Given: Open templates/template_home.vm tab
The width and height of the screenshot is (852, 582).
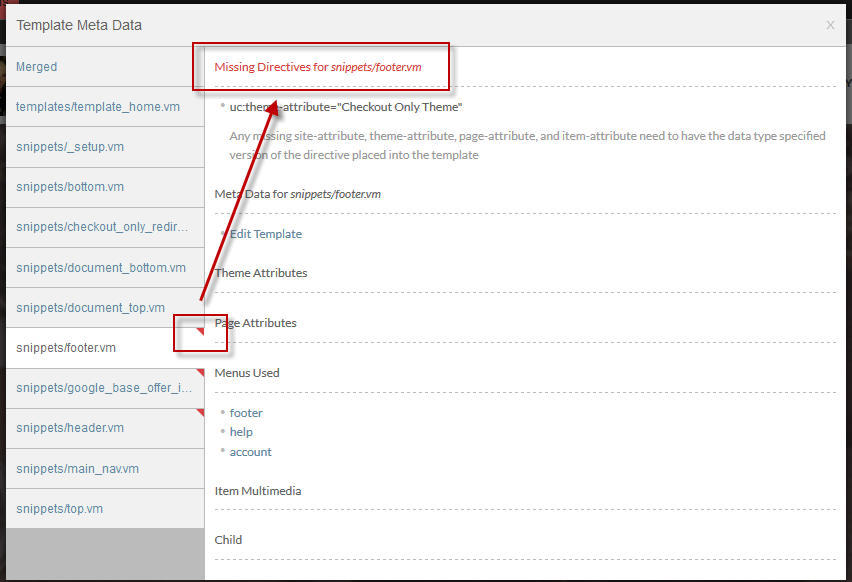Looking at the screenshot, I should 105,107.
